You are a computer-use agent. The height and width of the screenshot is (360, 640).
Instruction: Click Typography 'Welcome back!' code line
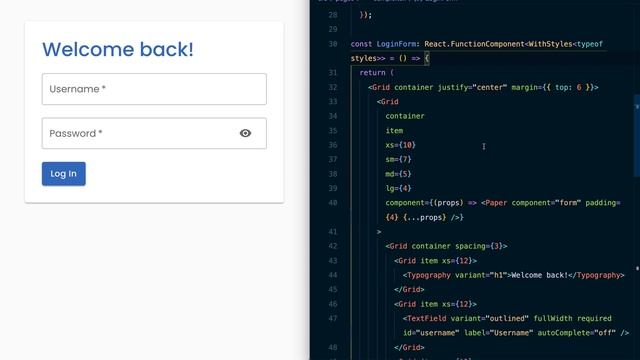513,275
